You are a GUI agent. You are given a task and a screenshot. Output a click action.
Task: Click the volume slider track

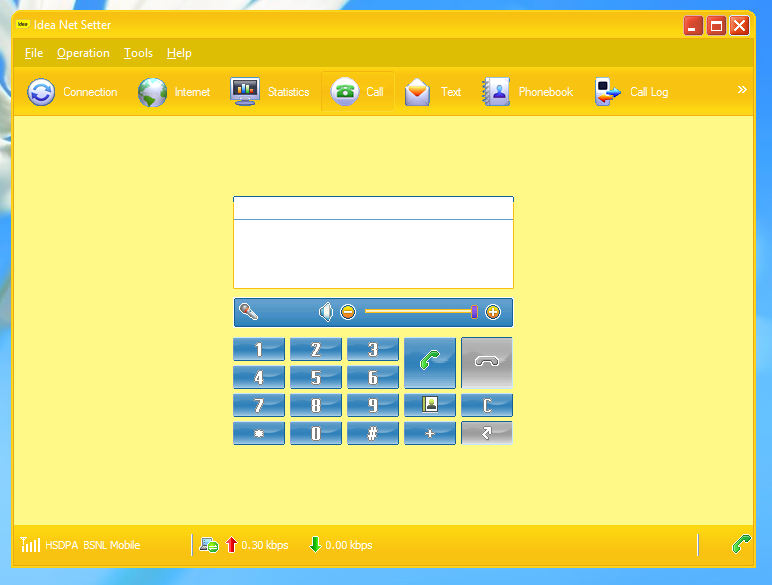click(x=418, y=311)
